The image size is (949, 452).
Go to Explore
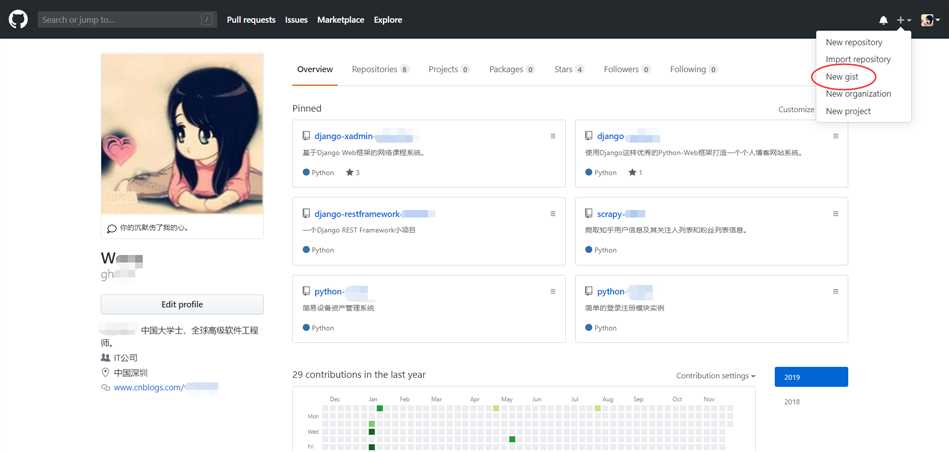(x=388, y=20)
